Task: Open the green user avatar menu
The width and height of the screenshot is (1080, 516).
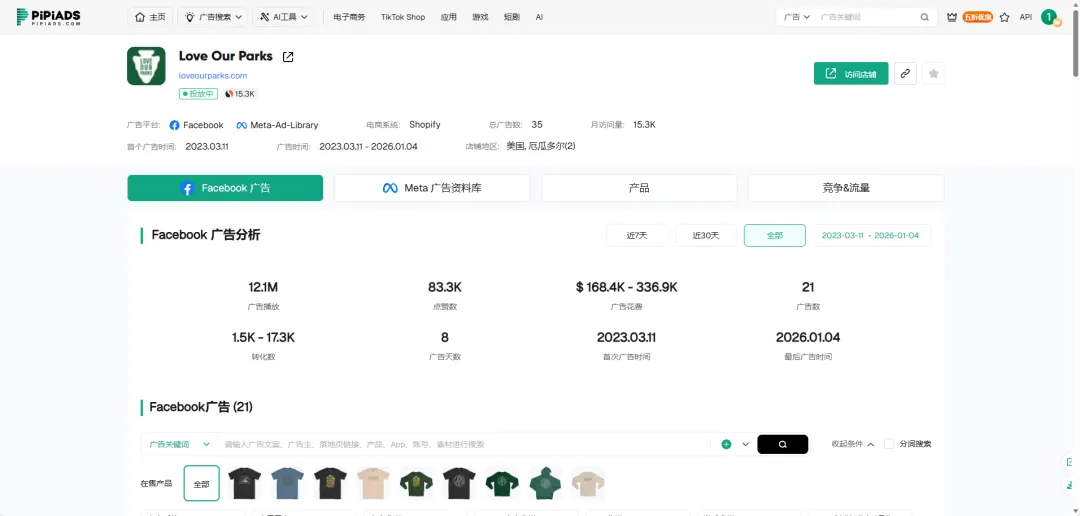Action: coord(1049,17)
